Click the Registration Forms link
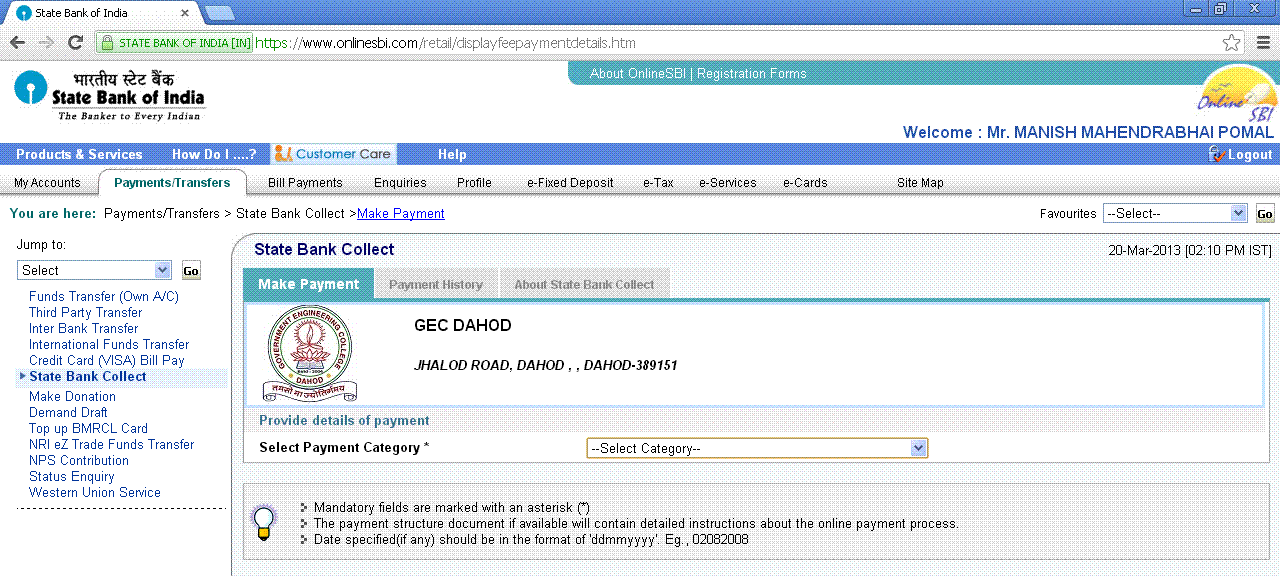1280x576 pixels. point(752,74)
